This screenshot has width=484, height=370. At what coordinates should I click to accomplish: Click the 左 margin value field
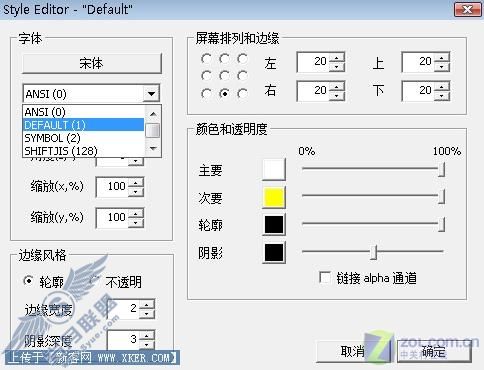(313, 62)
